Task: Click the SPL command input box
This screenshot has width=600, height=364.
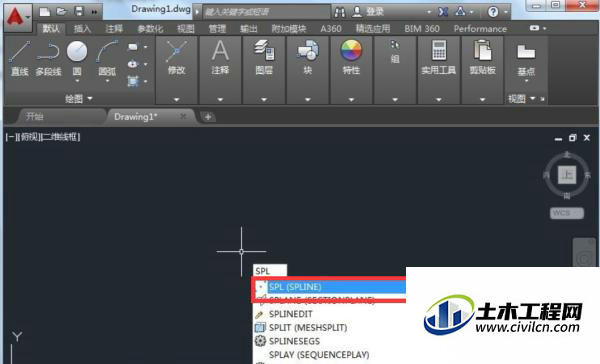Action: tap(270, 271)
